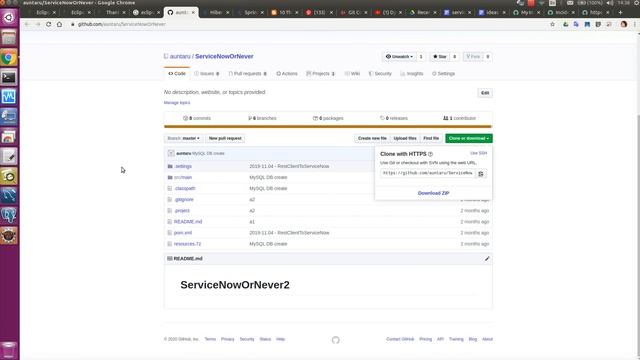This screenshot has width=640, height=360.
Task: Switch to the Insights tab
Action: [x=412, y=73]
